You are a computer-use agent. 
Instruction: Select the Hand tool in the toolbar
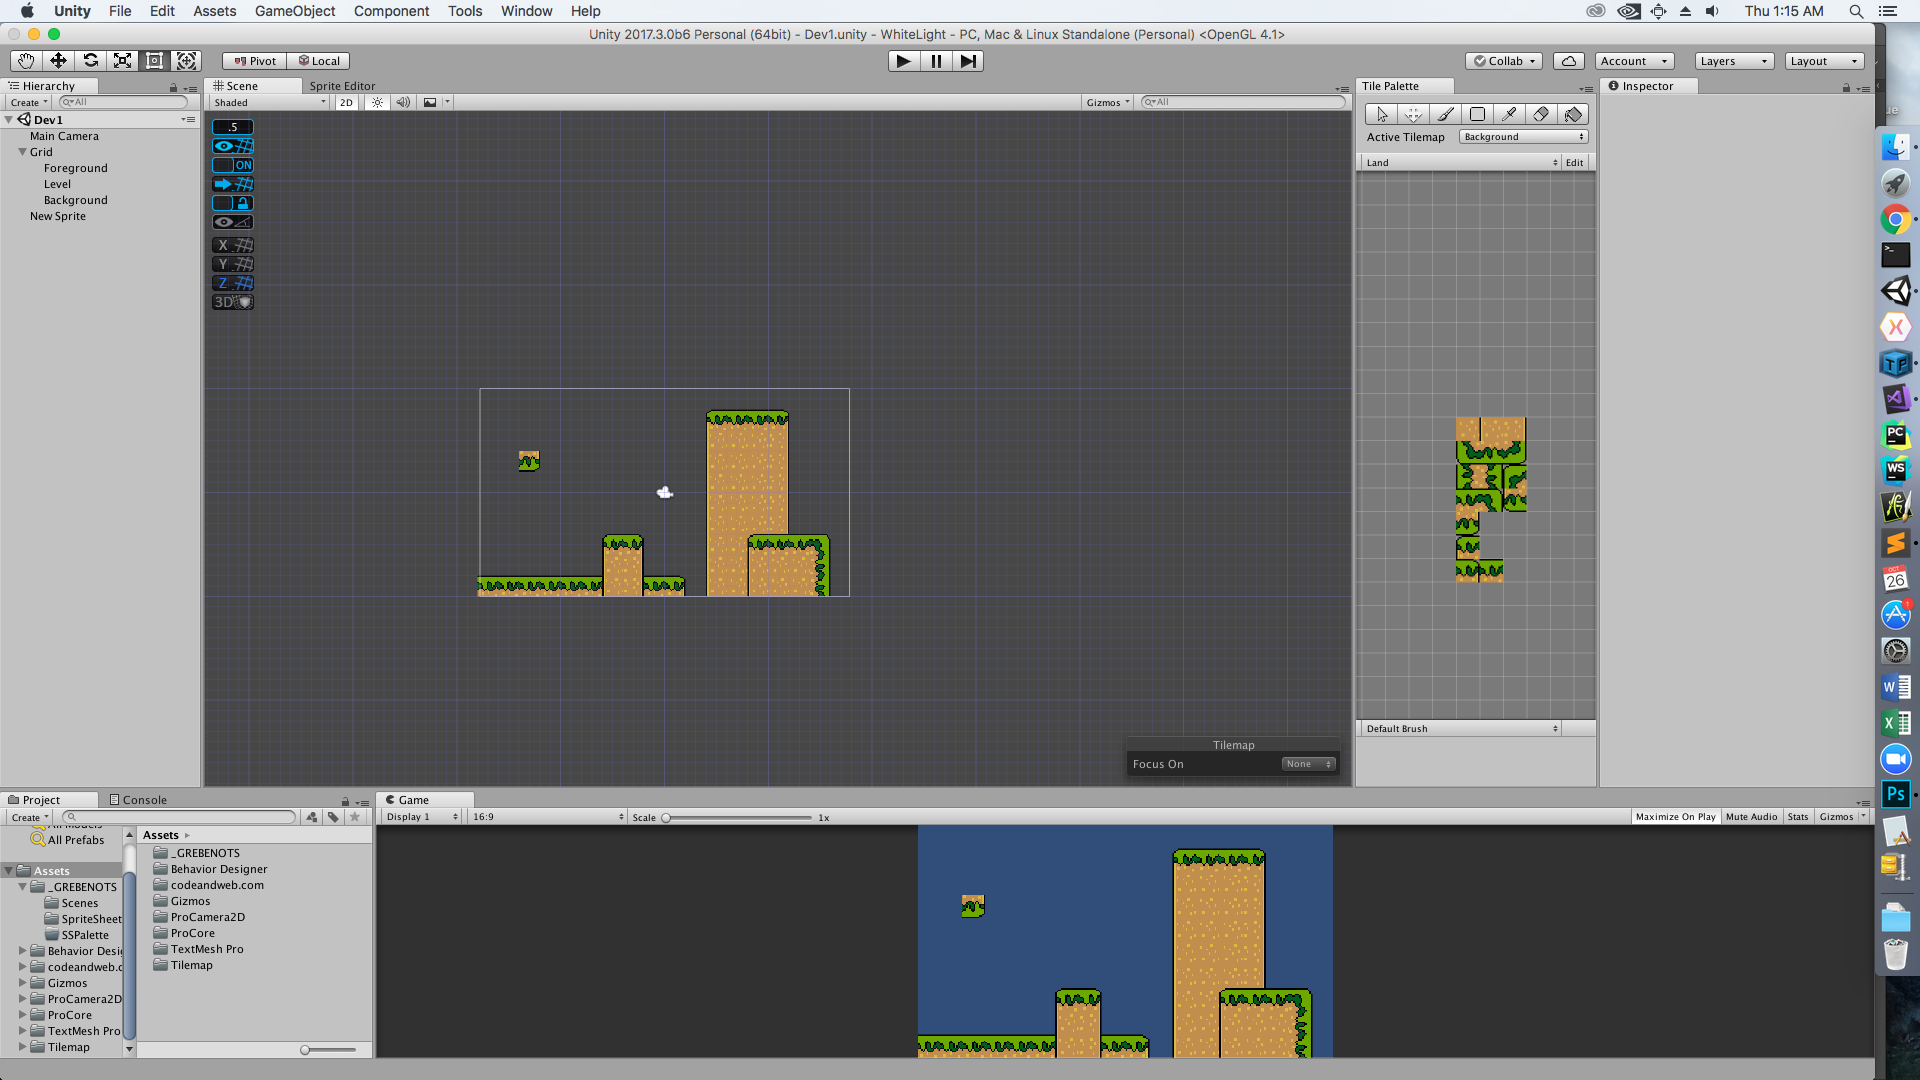tap(26, 61)
